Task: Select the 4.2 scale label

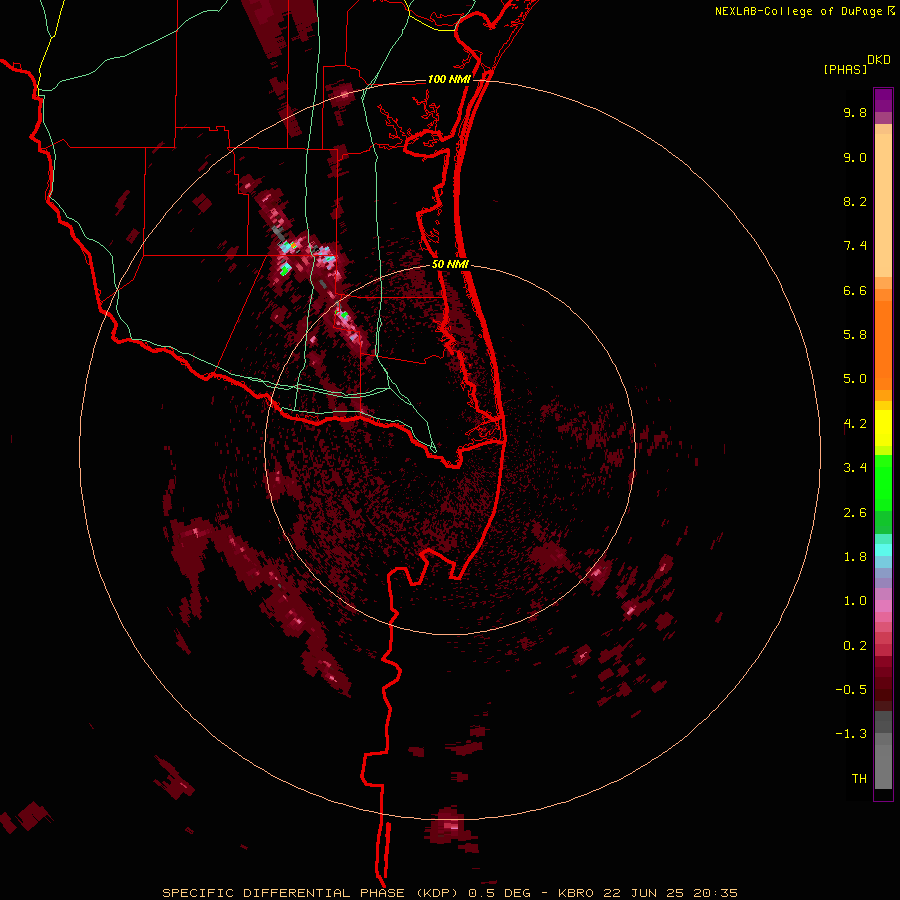Action: pyautogui.click(x=855, y=424)
